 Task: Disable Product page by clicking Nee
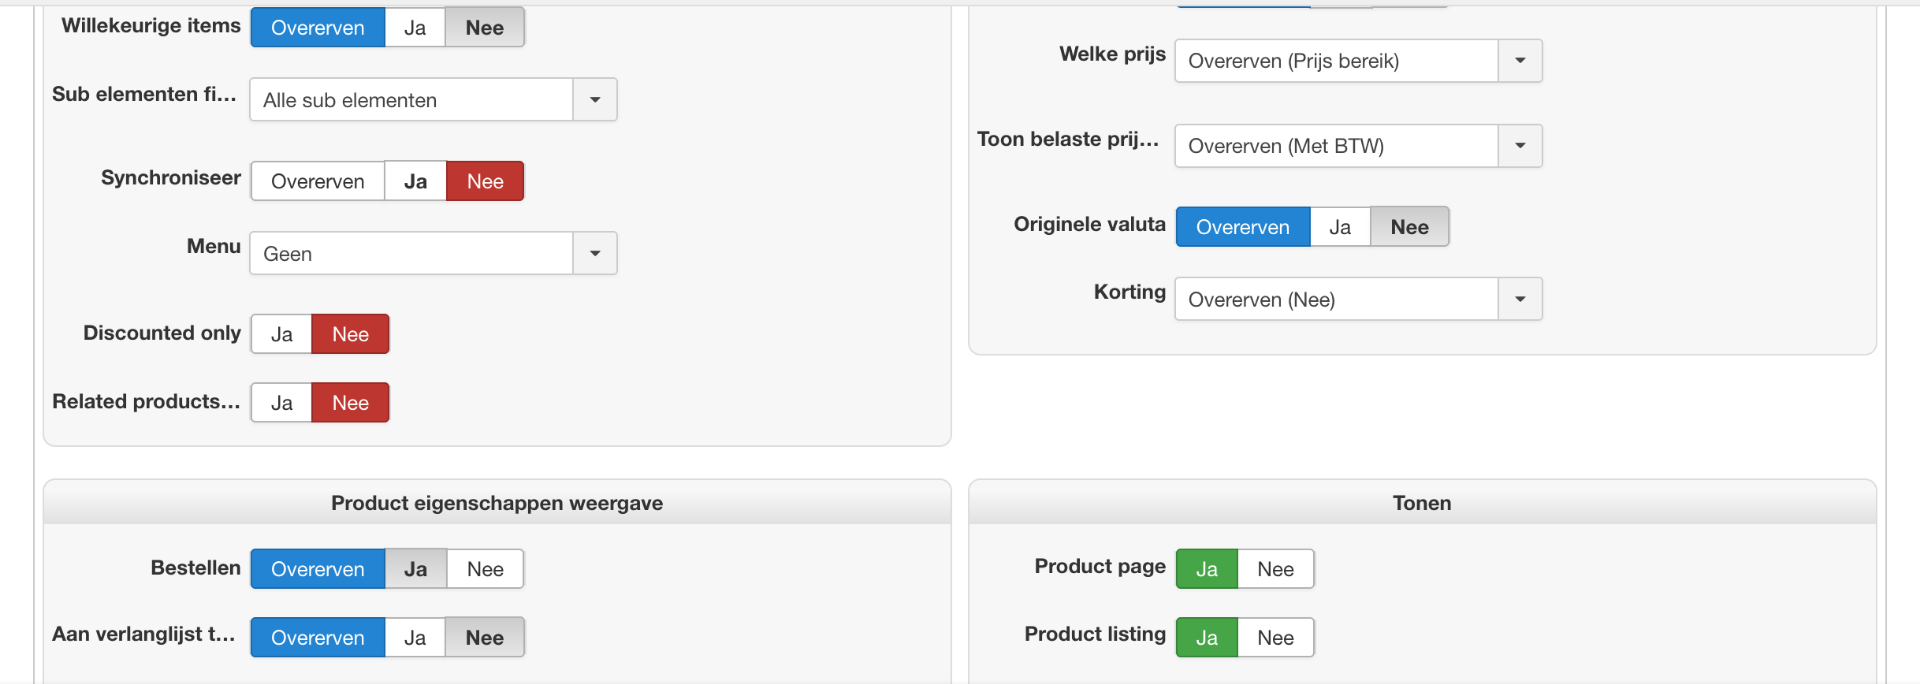[1275, 570]
